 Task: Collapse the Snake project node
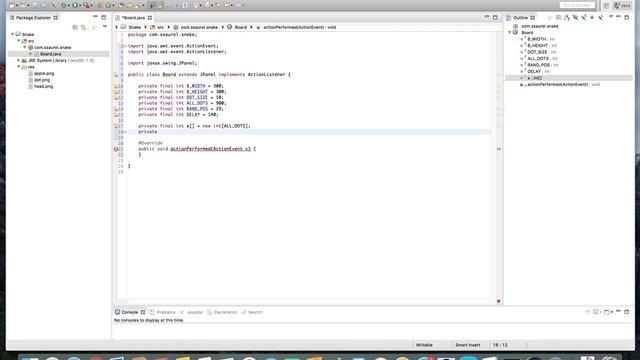pyautogui.click(x=13, y=34)
